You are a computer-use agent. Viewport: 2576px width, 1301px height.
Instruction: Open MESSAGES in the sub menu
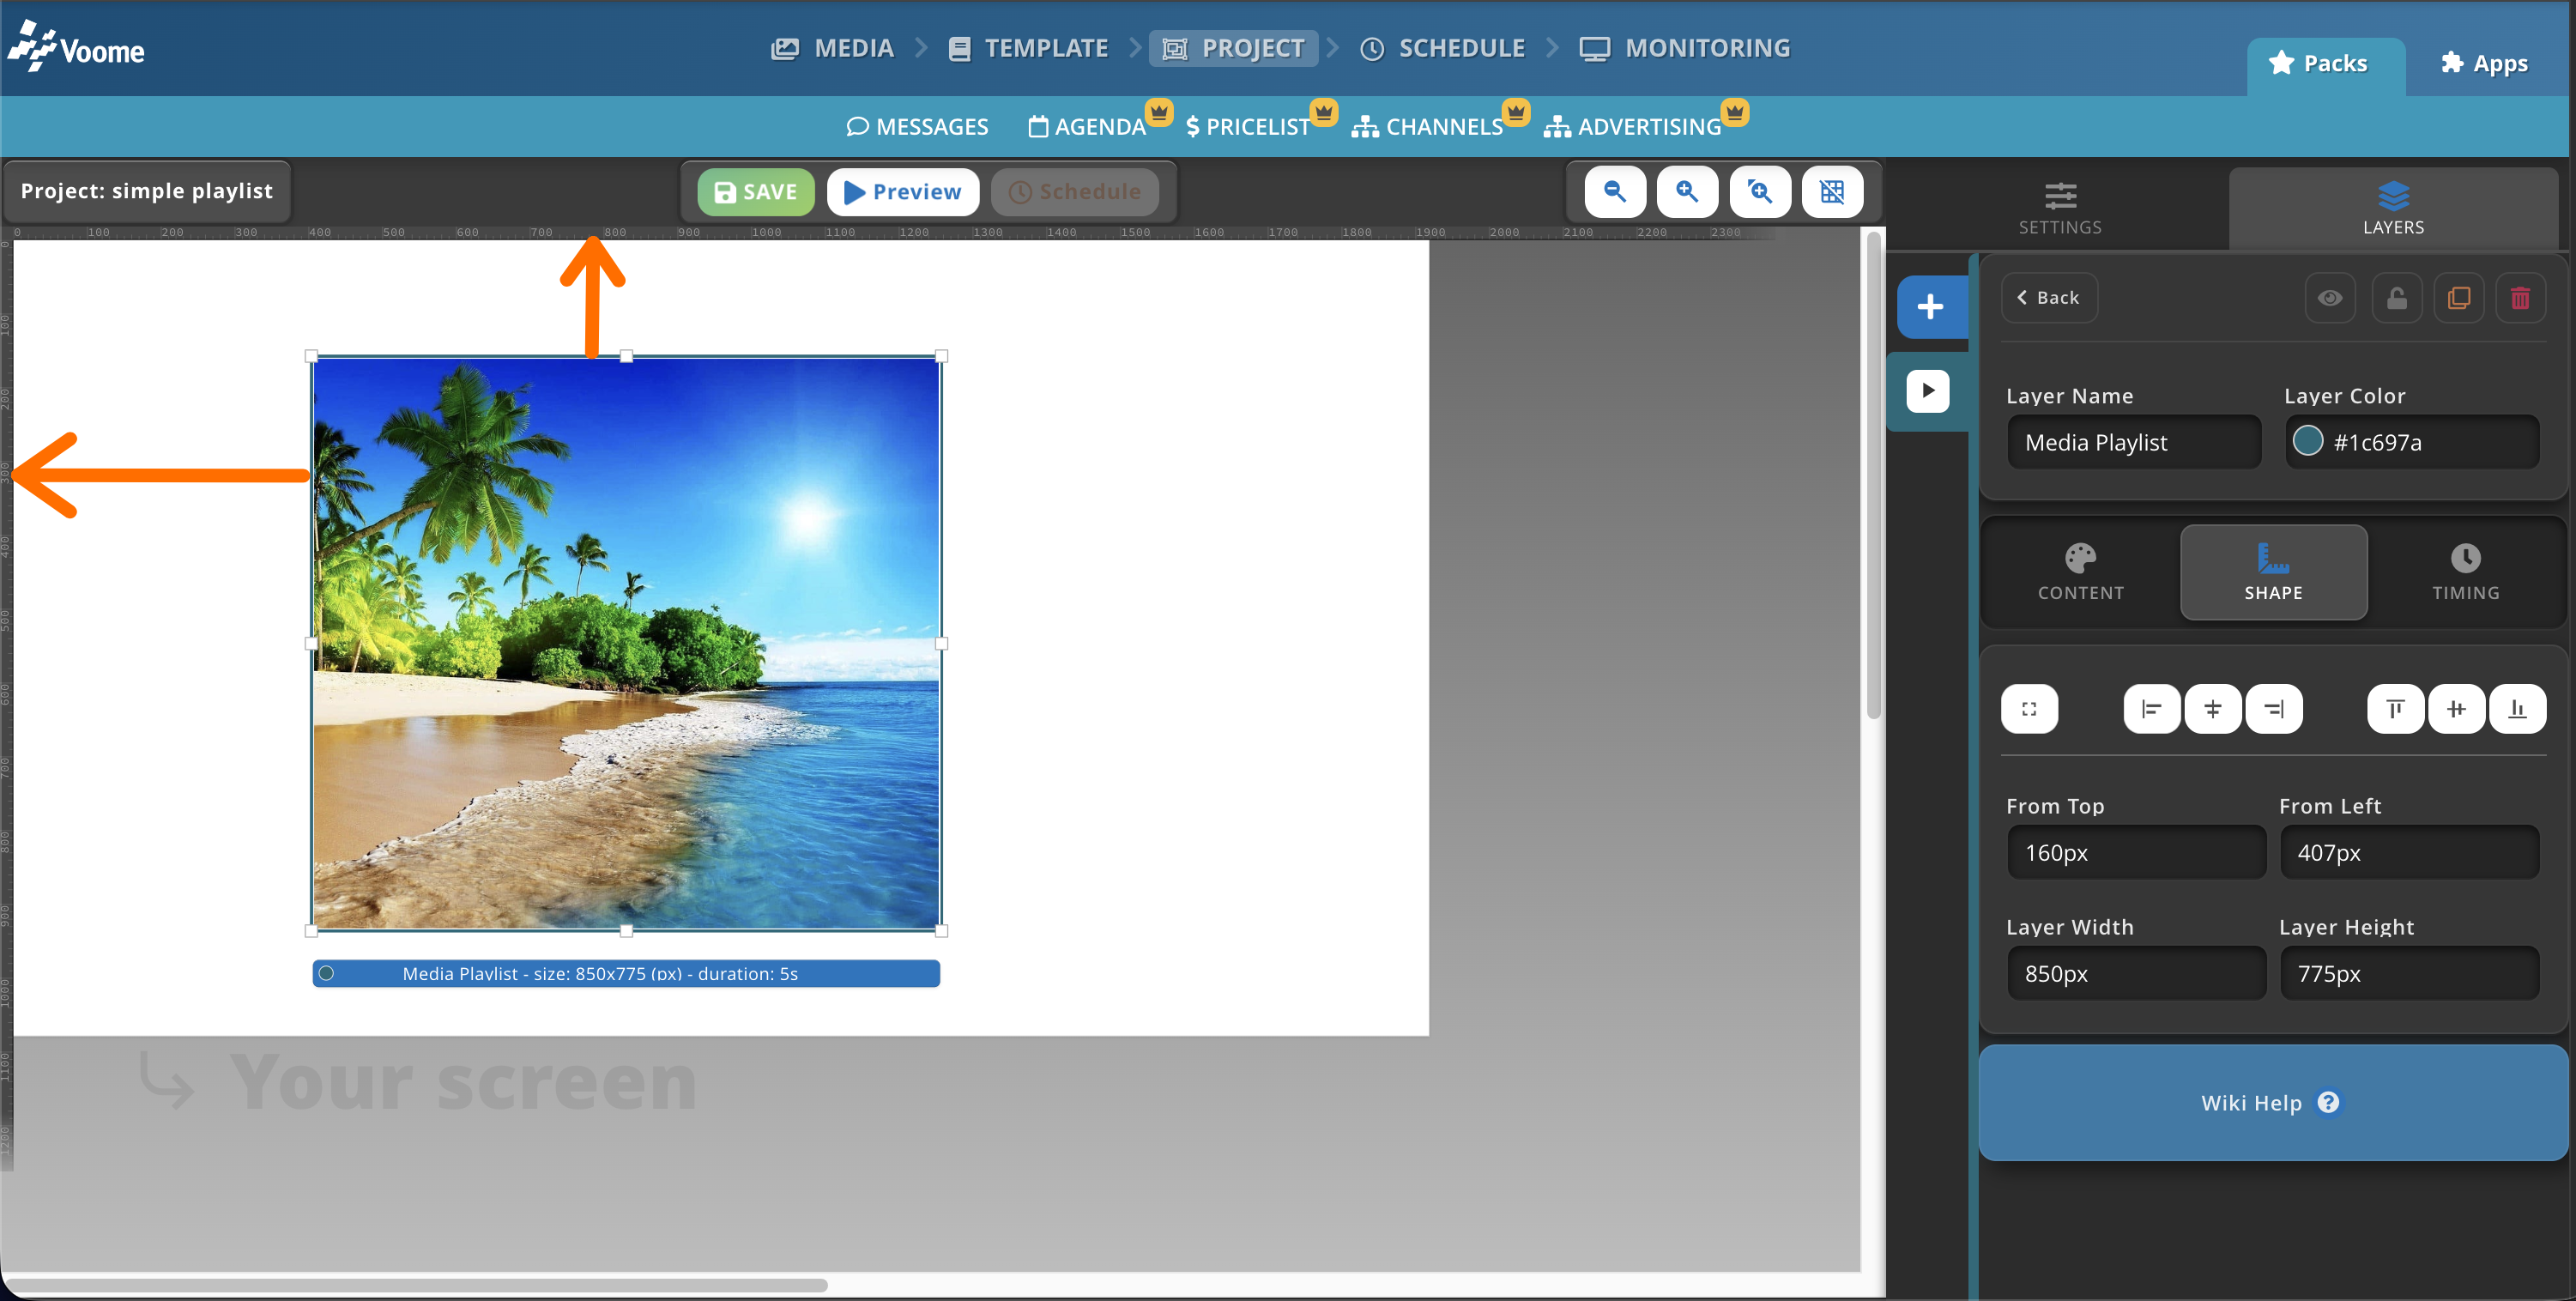(917, 127)
